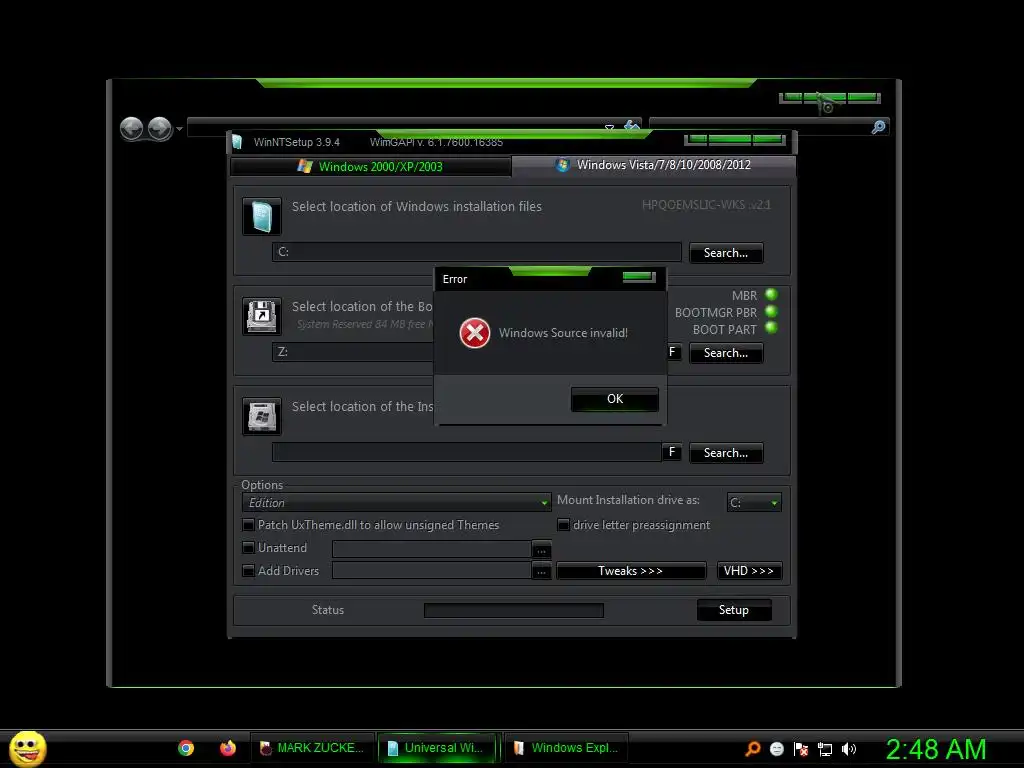Browse for Unattend file with ellipsis button

point(541,550)
